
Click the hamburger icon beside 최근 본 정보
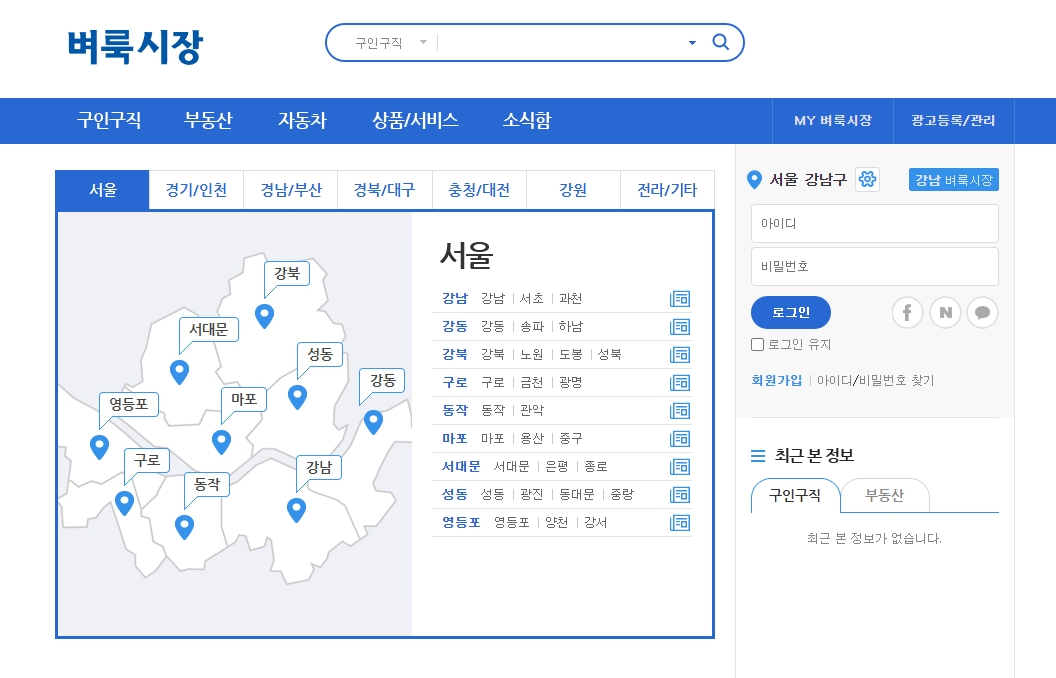pos(758,456)
